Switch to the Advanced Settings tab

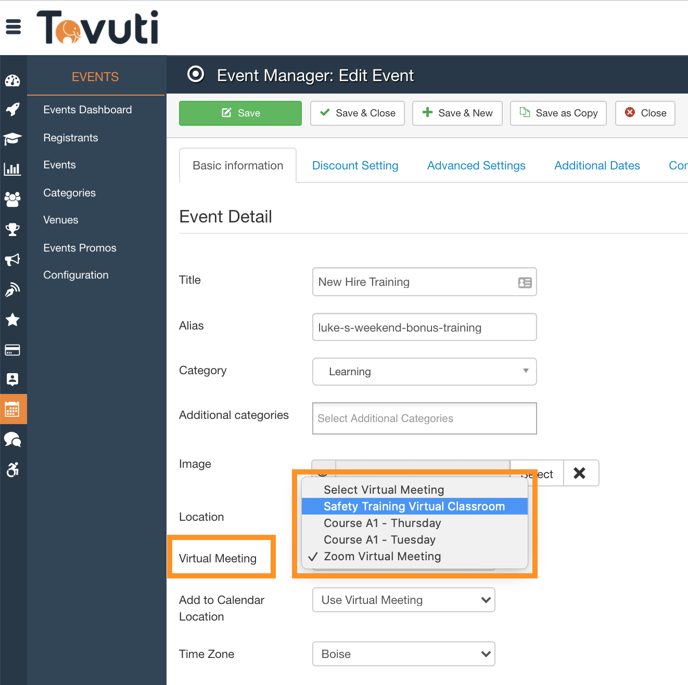tap(476, 166)
